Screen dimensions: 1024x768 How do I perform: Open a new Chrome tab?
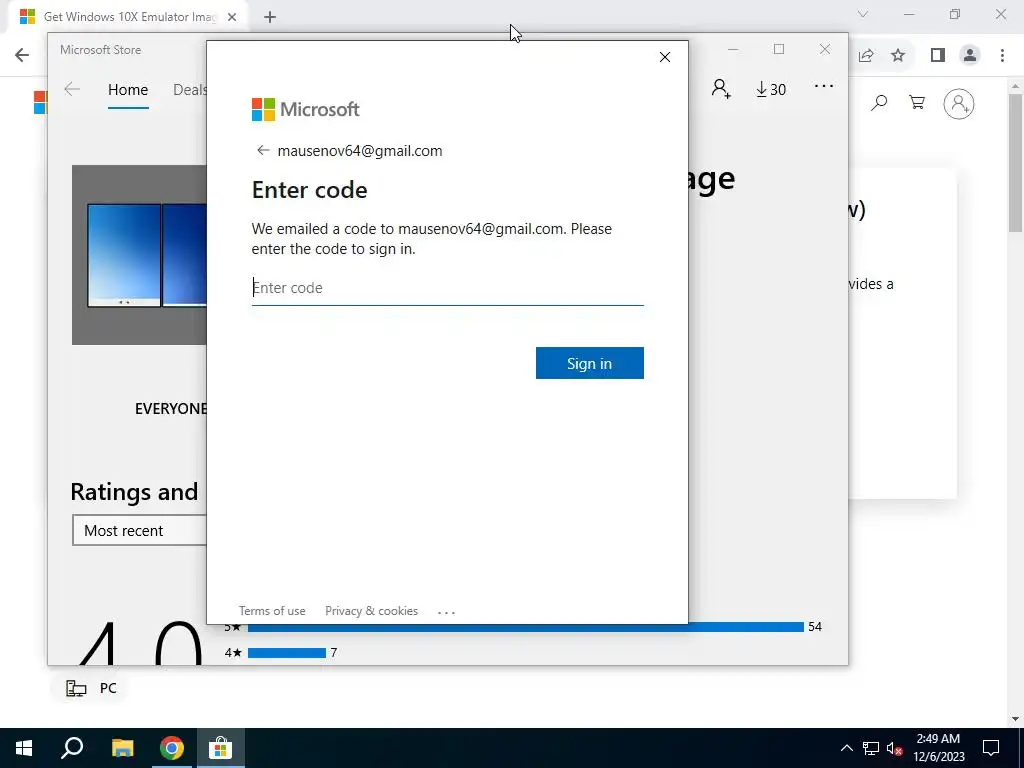pos(270,17)
